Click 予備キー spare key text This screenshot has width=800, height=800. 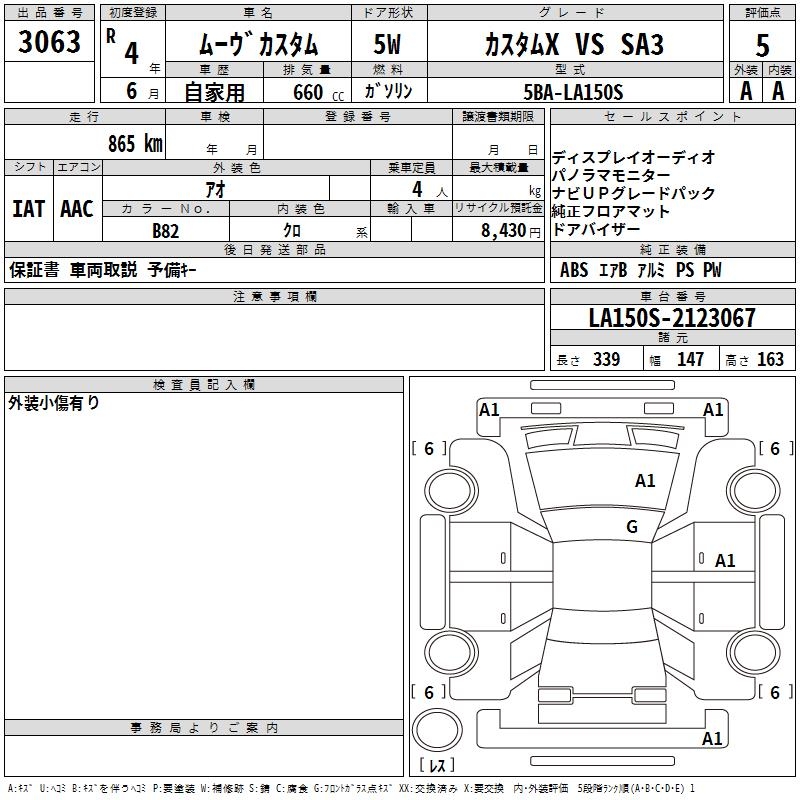point(172,270)
